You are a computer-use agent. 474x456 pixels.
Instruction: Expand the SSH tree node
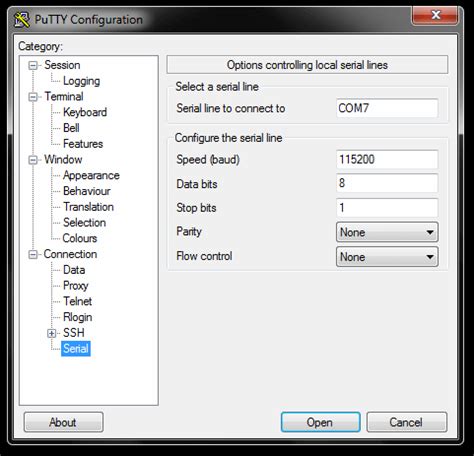pos(52,333)
